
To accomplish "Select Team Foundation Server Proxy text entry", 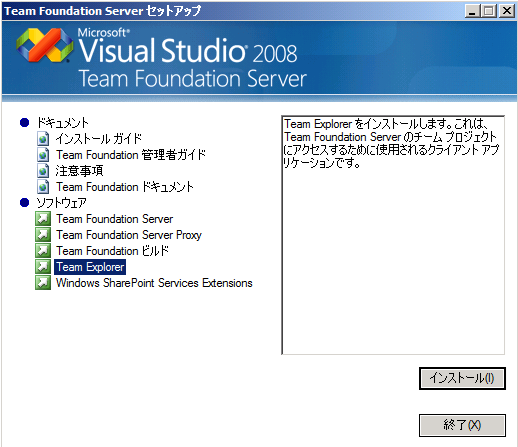I will pos(129,235).
